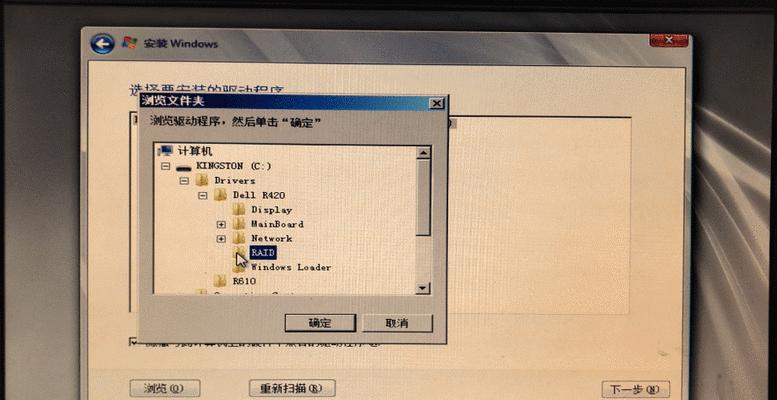Select the Network folder label
The height and width of the screenshot is (400, 777).
(272, 238)
